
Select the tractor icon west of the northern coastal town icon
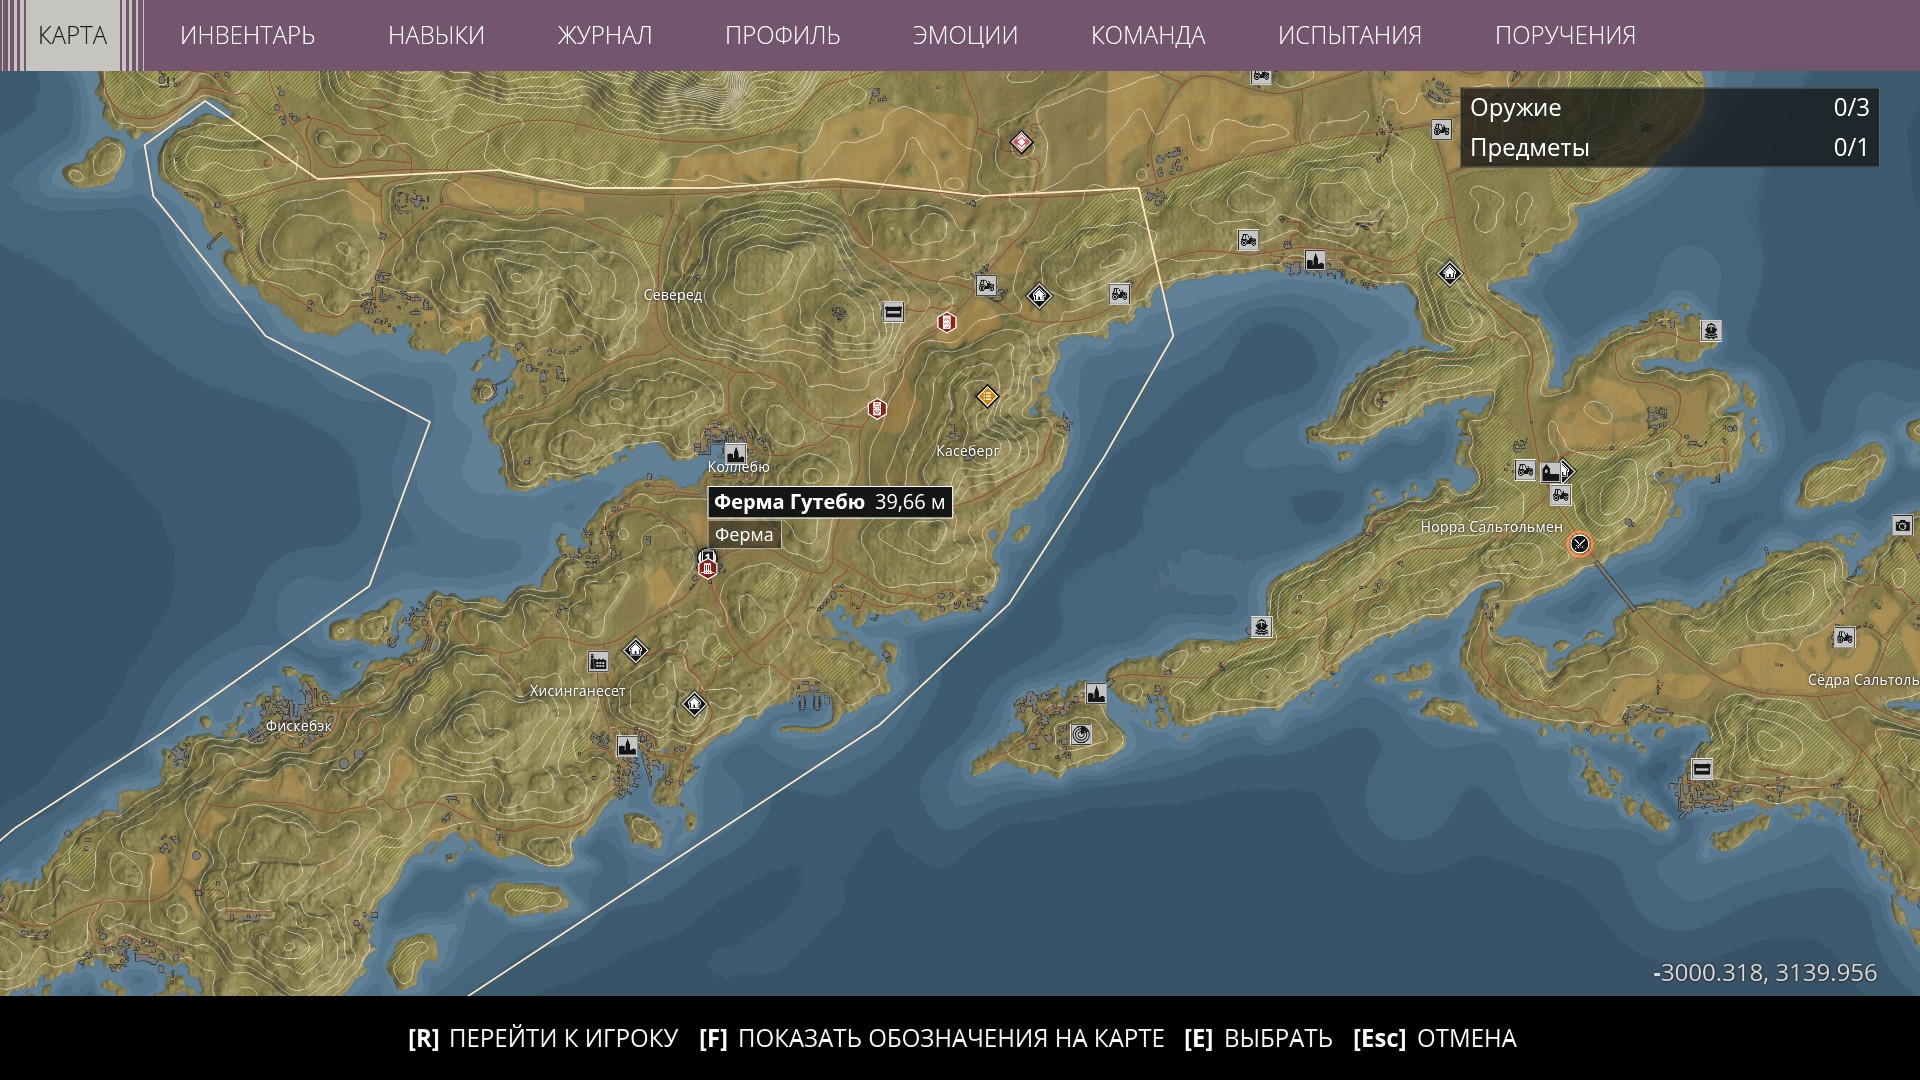(x=1248, y=239)
